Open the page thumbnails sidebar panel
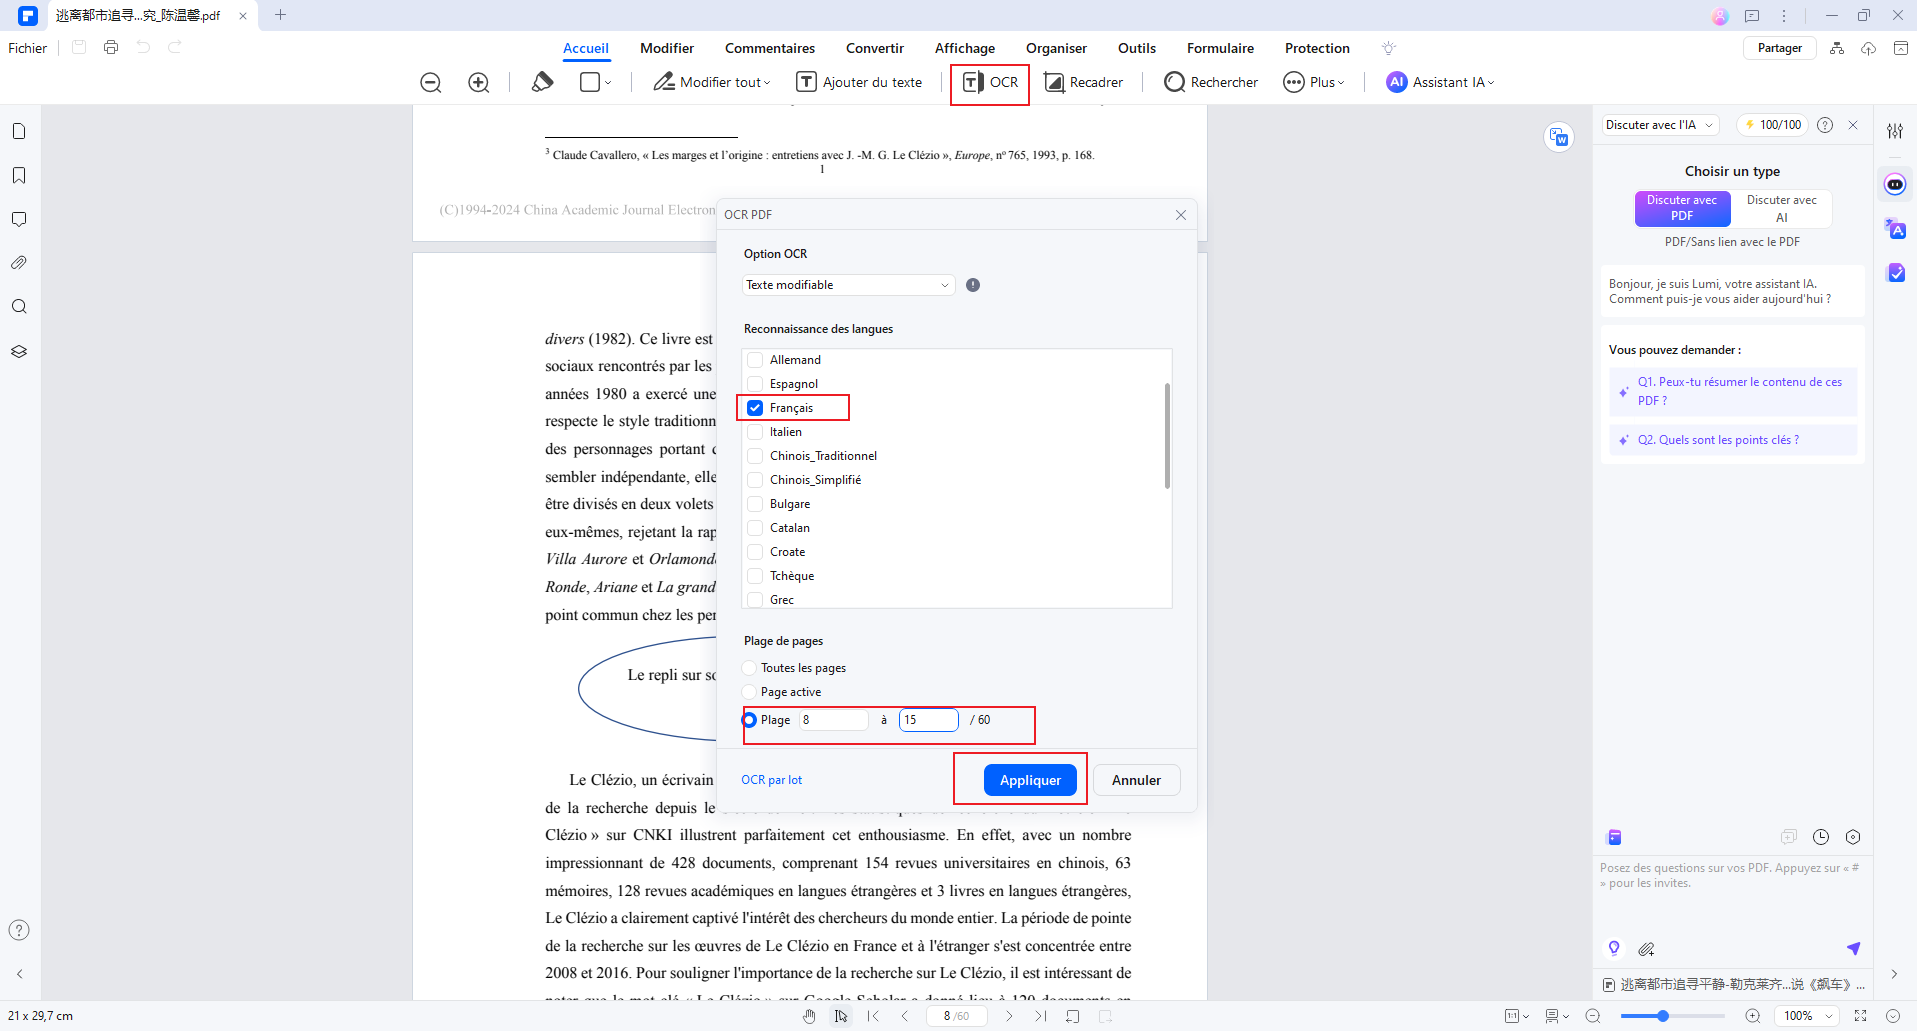Viewport: 1917px width, 1031px height. point(19,131)
